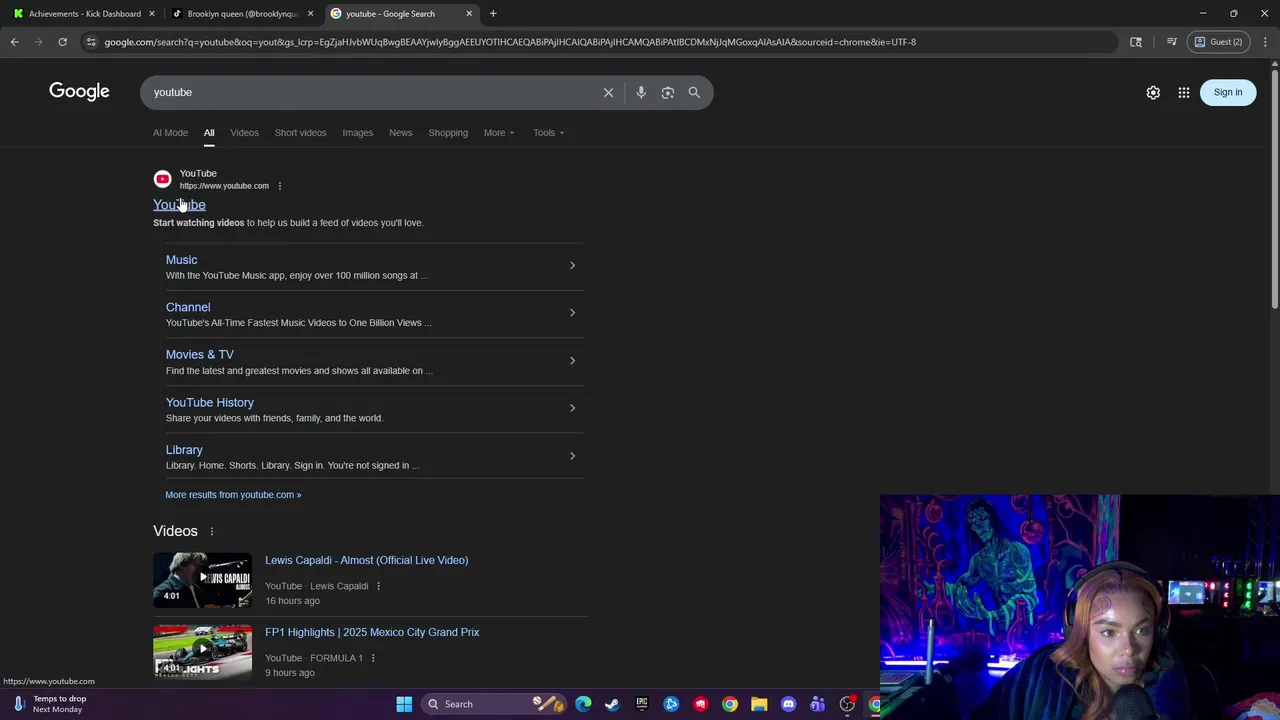Open Lewis Capaldi - Almost video link

pyautogui.click(x=366, y=560)
